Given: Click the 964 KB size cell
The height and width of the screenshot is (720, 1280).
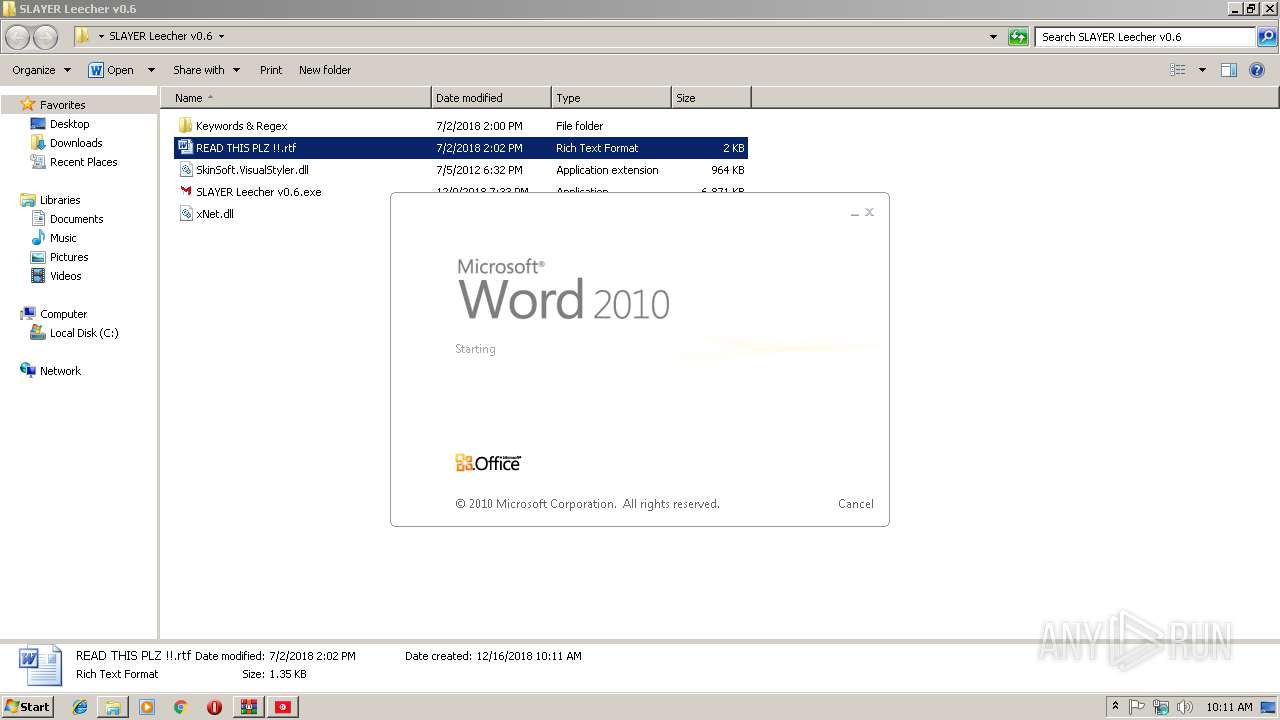Looking at the screenshot, I should pos(727,170).
